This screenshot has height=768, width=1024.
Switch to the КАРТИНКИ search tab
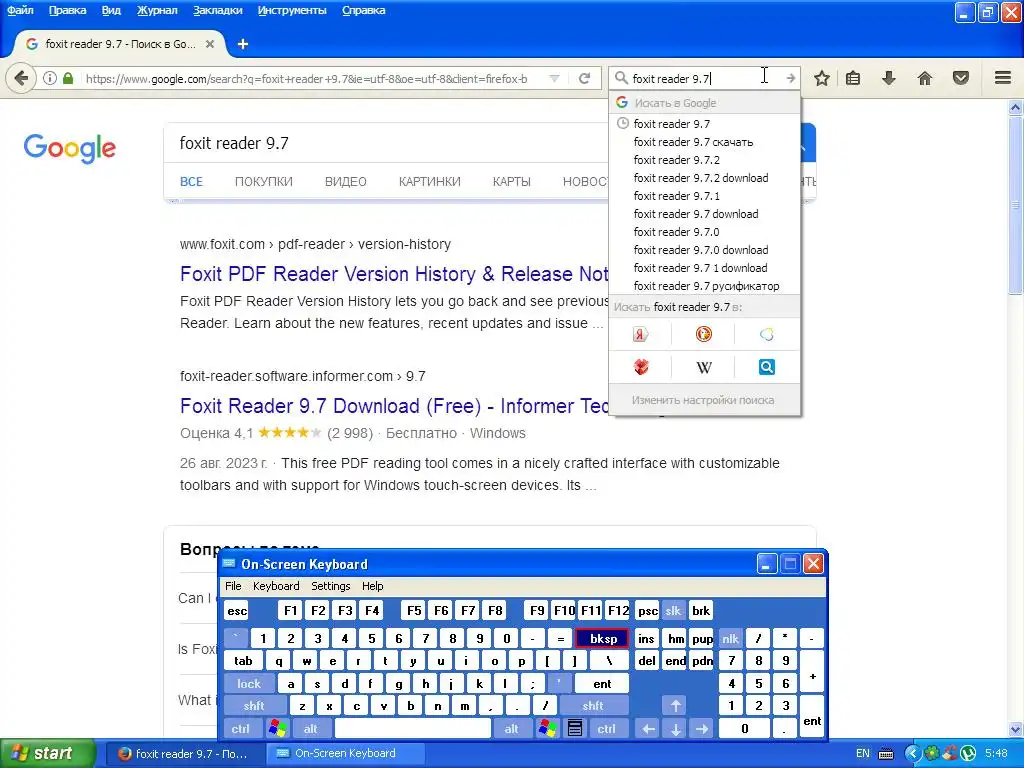430,182
